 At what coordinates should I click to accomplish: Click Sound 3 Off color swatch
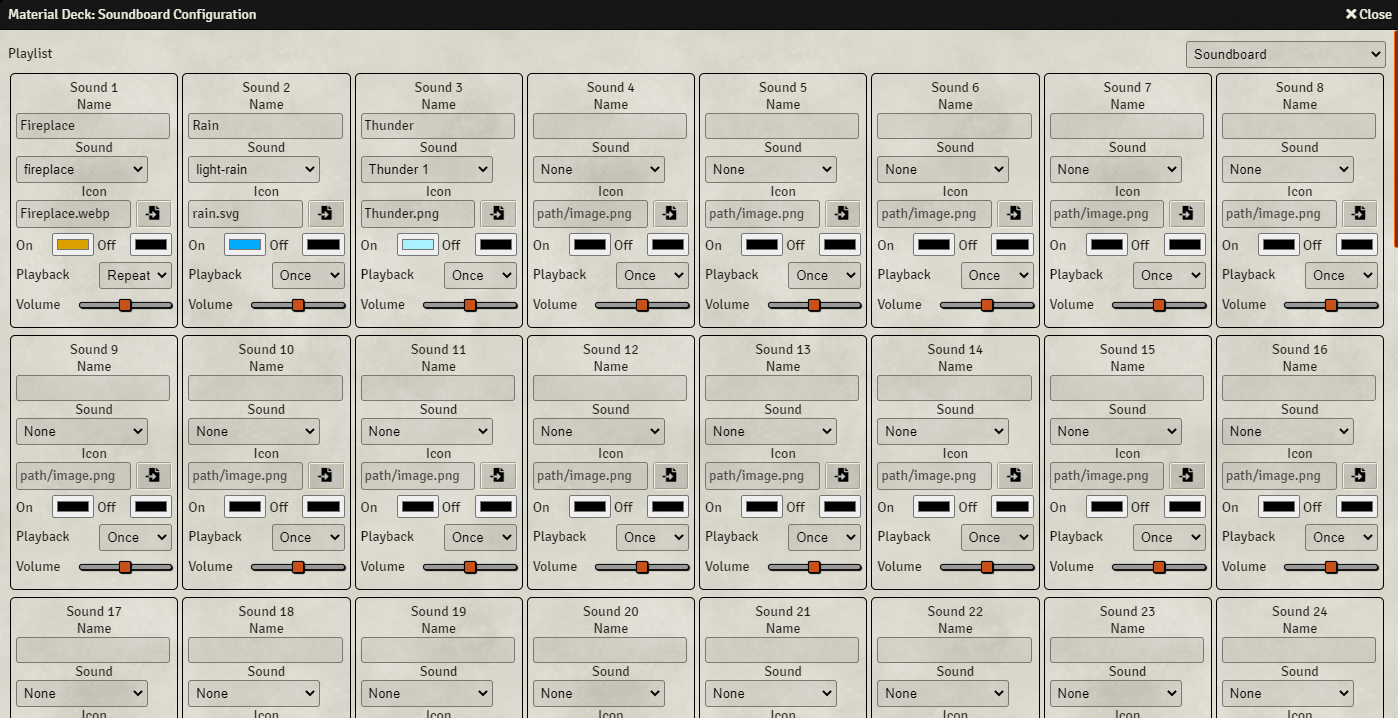[496, 245]
